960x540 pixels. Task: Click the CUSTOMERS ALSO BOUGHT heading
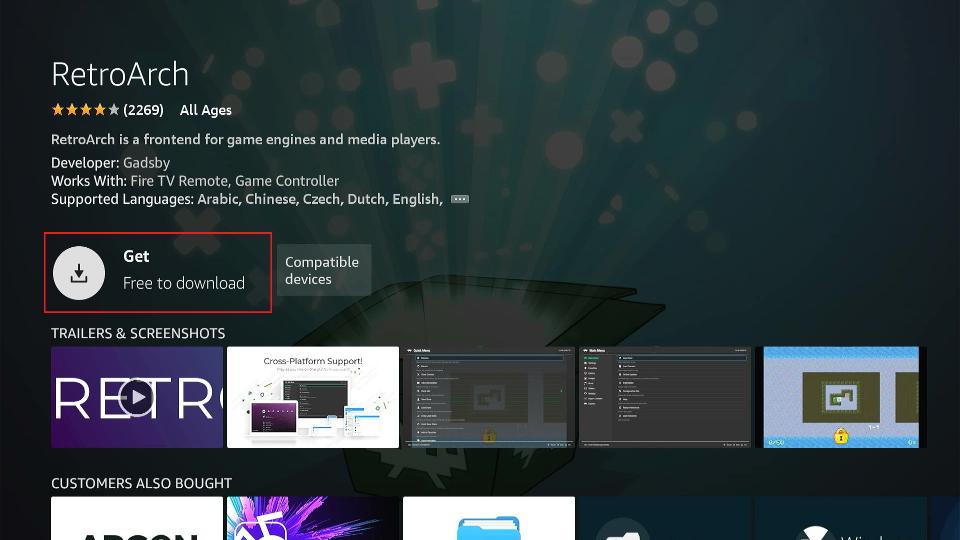coord(141,483)
